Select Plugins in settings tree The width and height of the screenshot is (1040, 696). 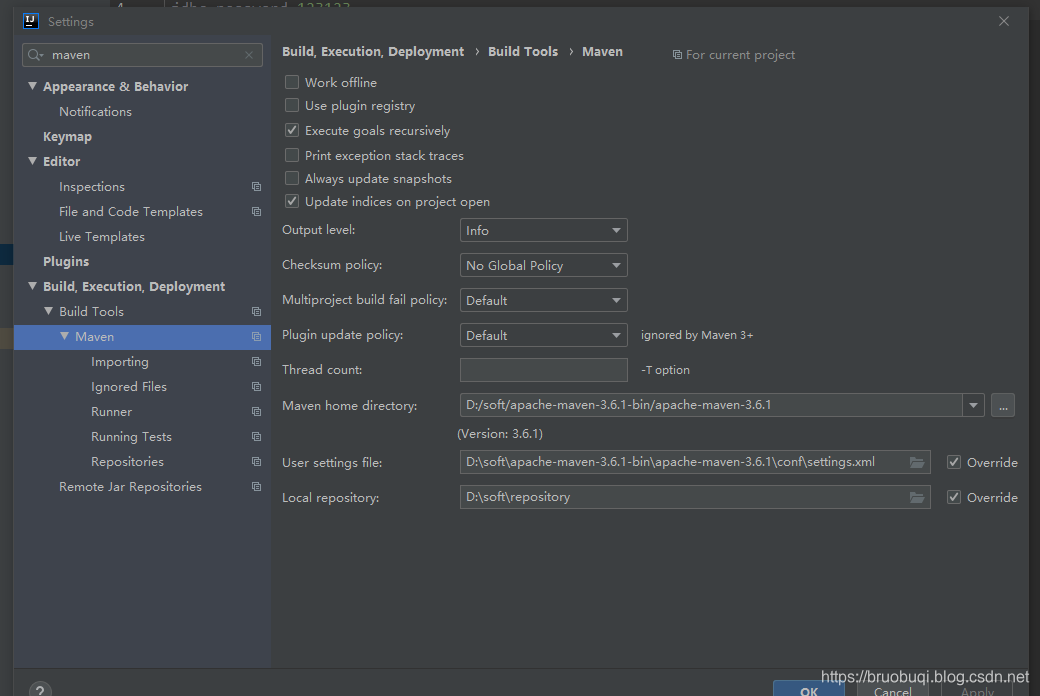pos(66,261)
